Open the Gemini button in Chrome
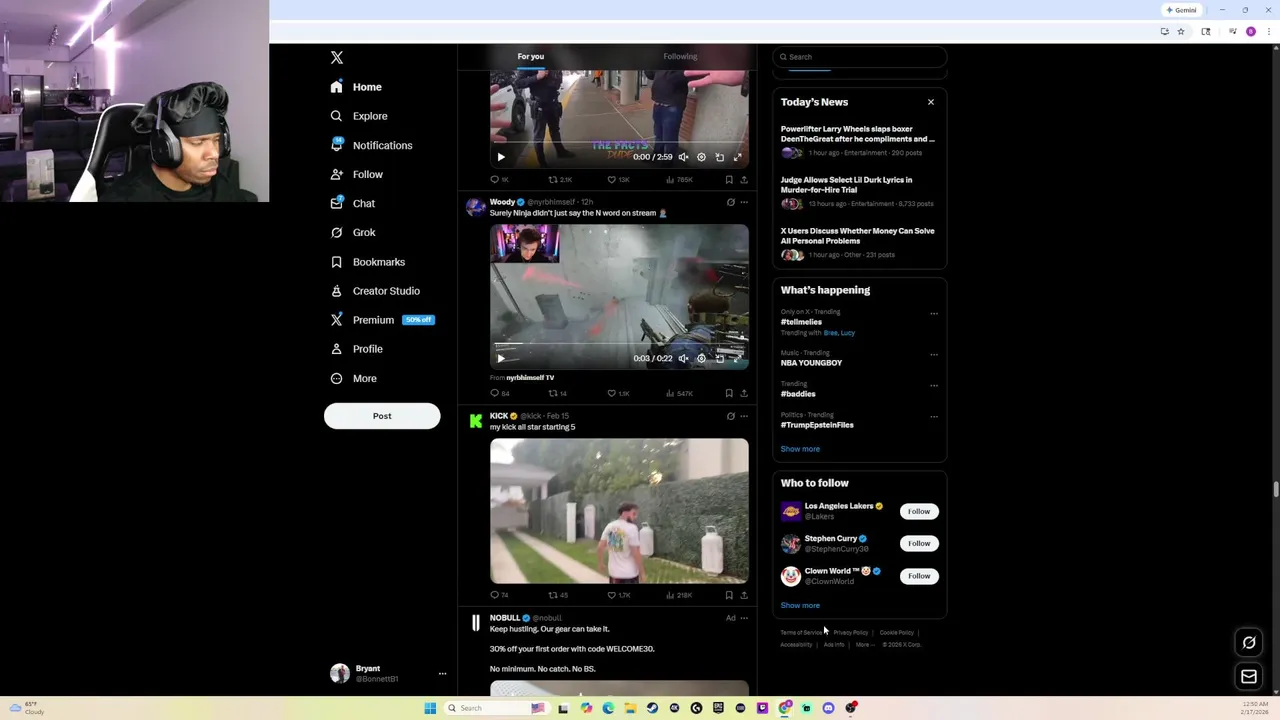The image size is (1280, 720). click(1182, 10)
